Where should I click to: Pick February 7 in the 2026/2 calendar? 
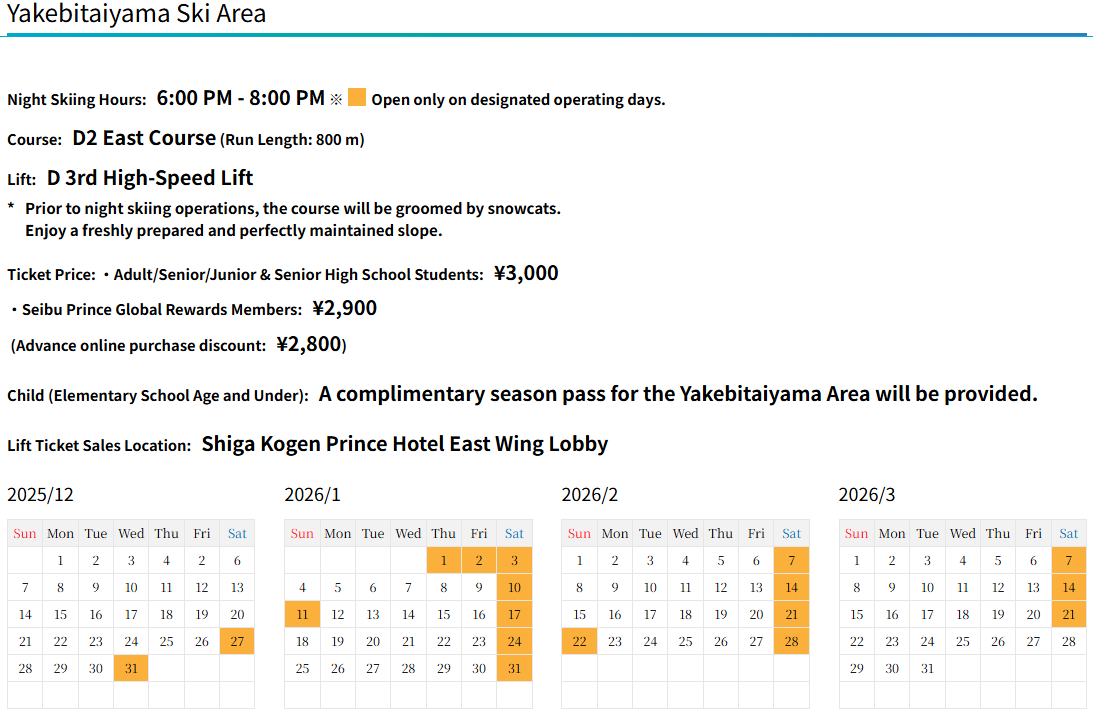click(791, 560)
